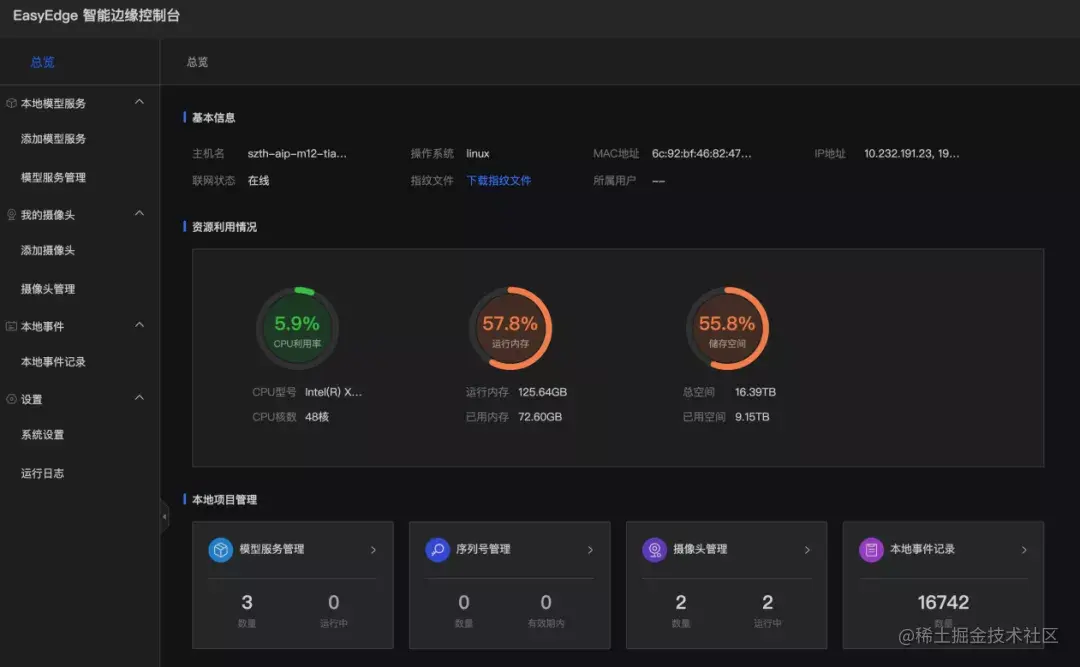The image size is (1080, 667).
Task: Click MAC address value 6c:92:bf:46:82:47...
Action: pos(701,154)
